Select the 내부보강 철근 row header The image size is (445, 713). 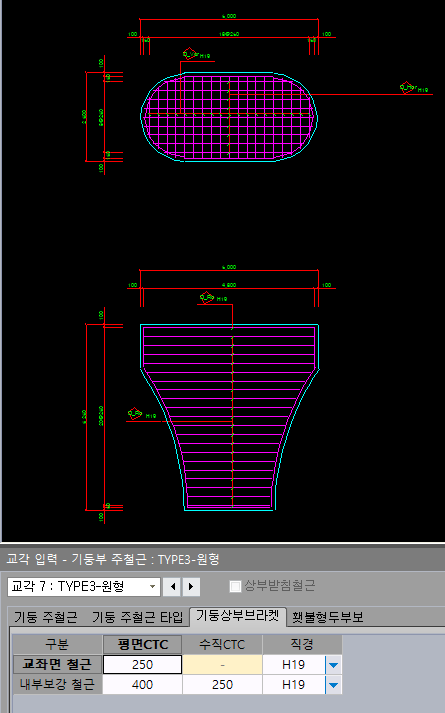[57, 684]
